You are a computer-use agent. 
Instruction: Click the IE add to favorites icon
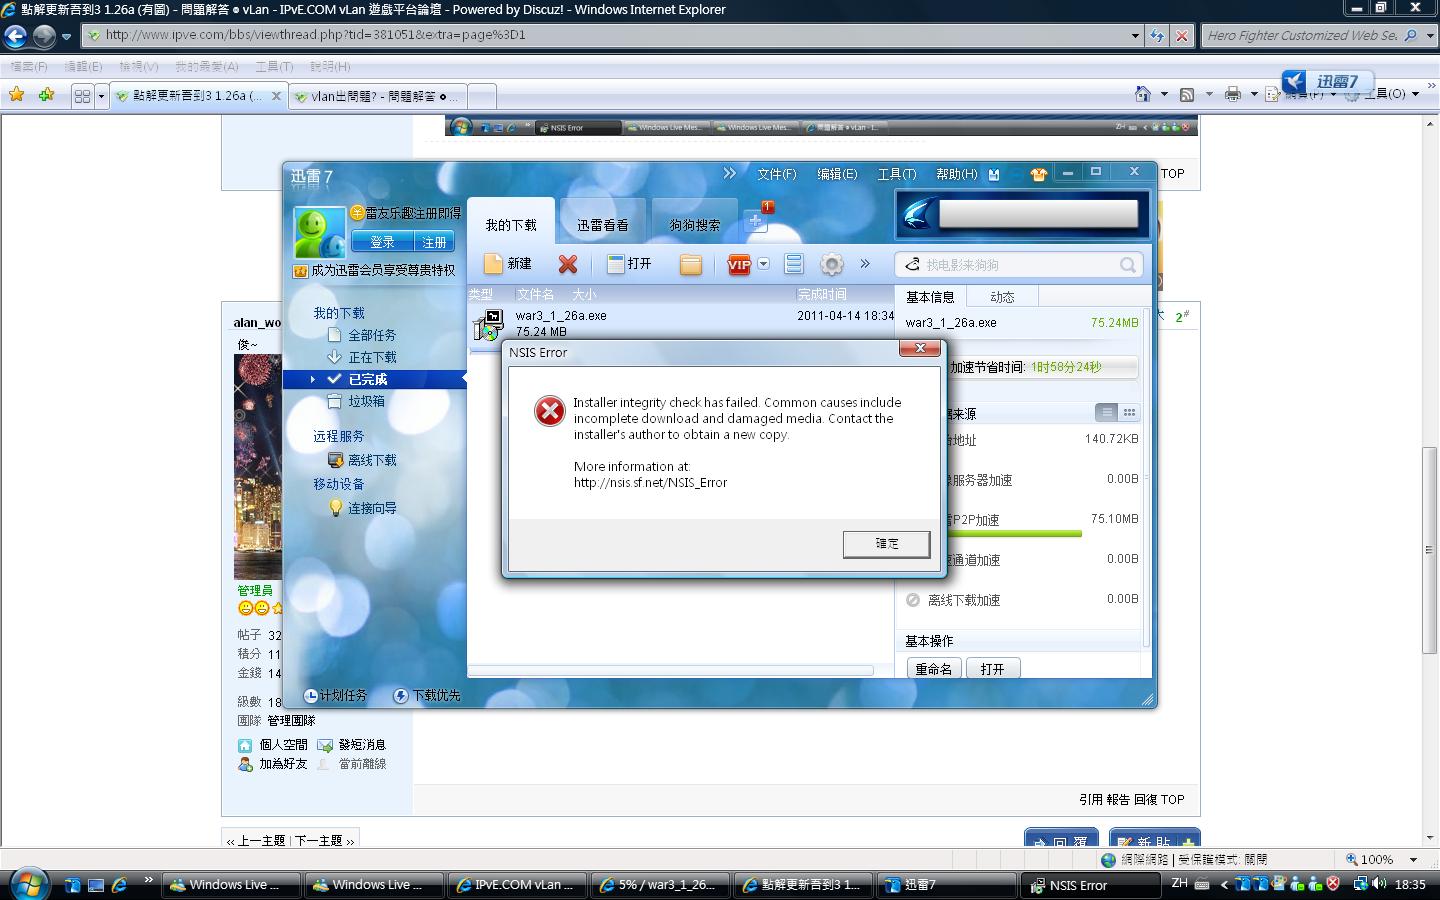[x=46, y=95]
